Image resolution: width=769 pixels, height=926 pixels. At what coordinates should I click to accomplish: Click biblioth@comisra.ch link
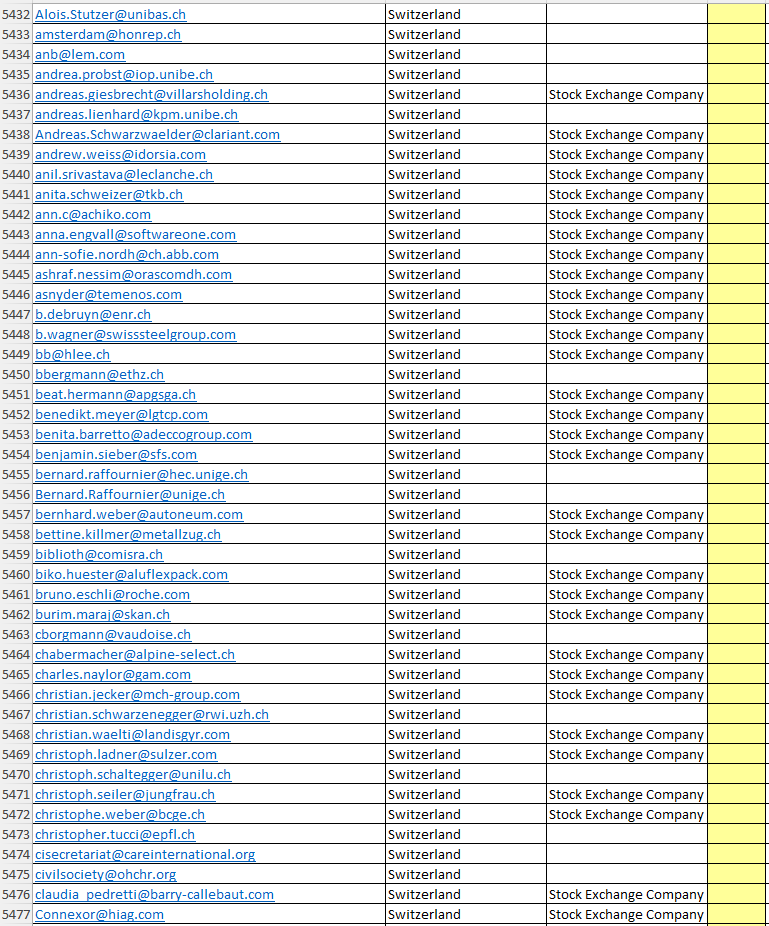(99, 555)
